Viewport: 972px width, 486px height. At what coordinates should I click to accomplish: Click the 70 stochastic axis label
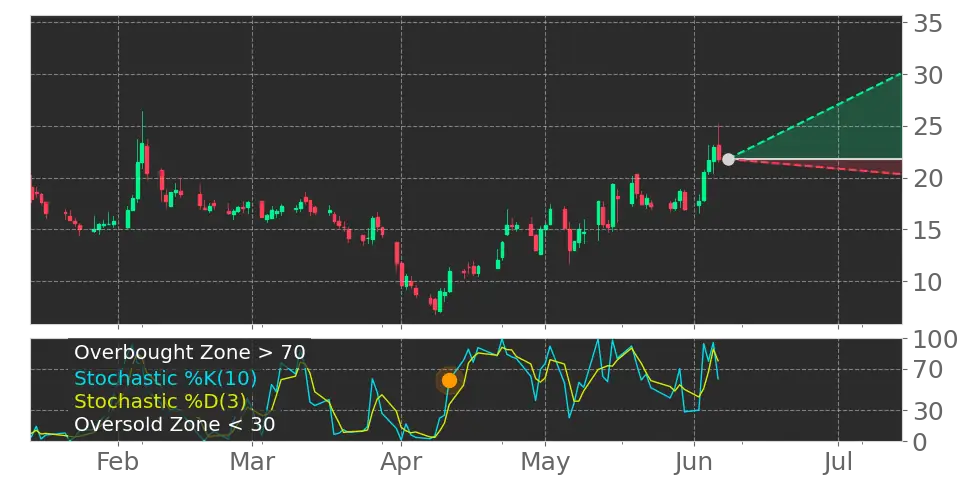[929, 370]
